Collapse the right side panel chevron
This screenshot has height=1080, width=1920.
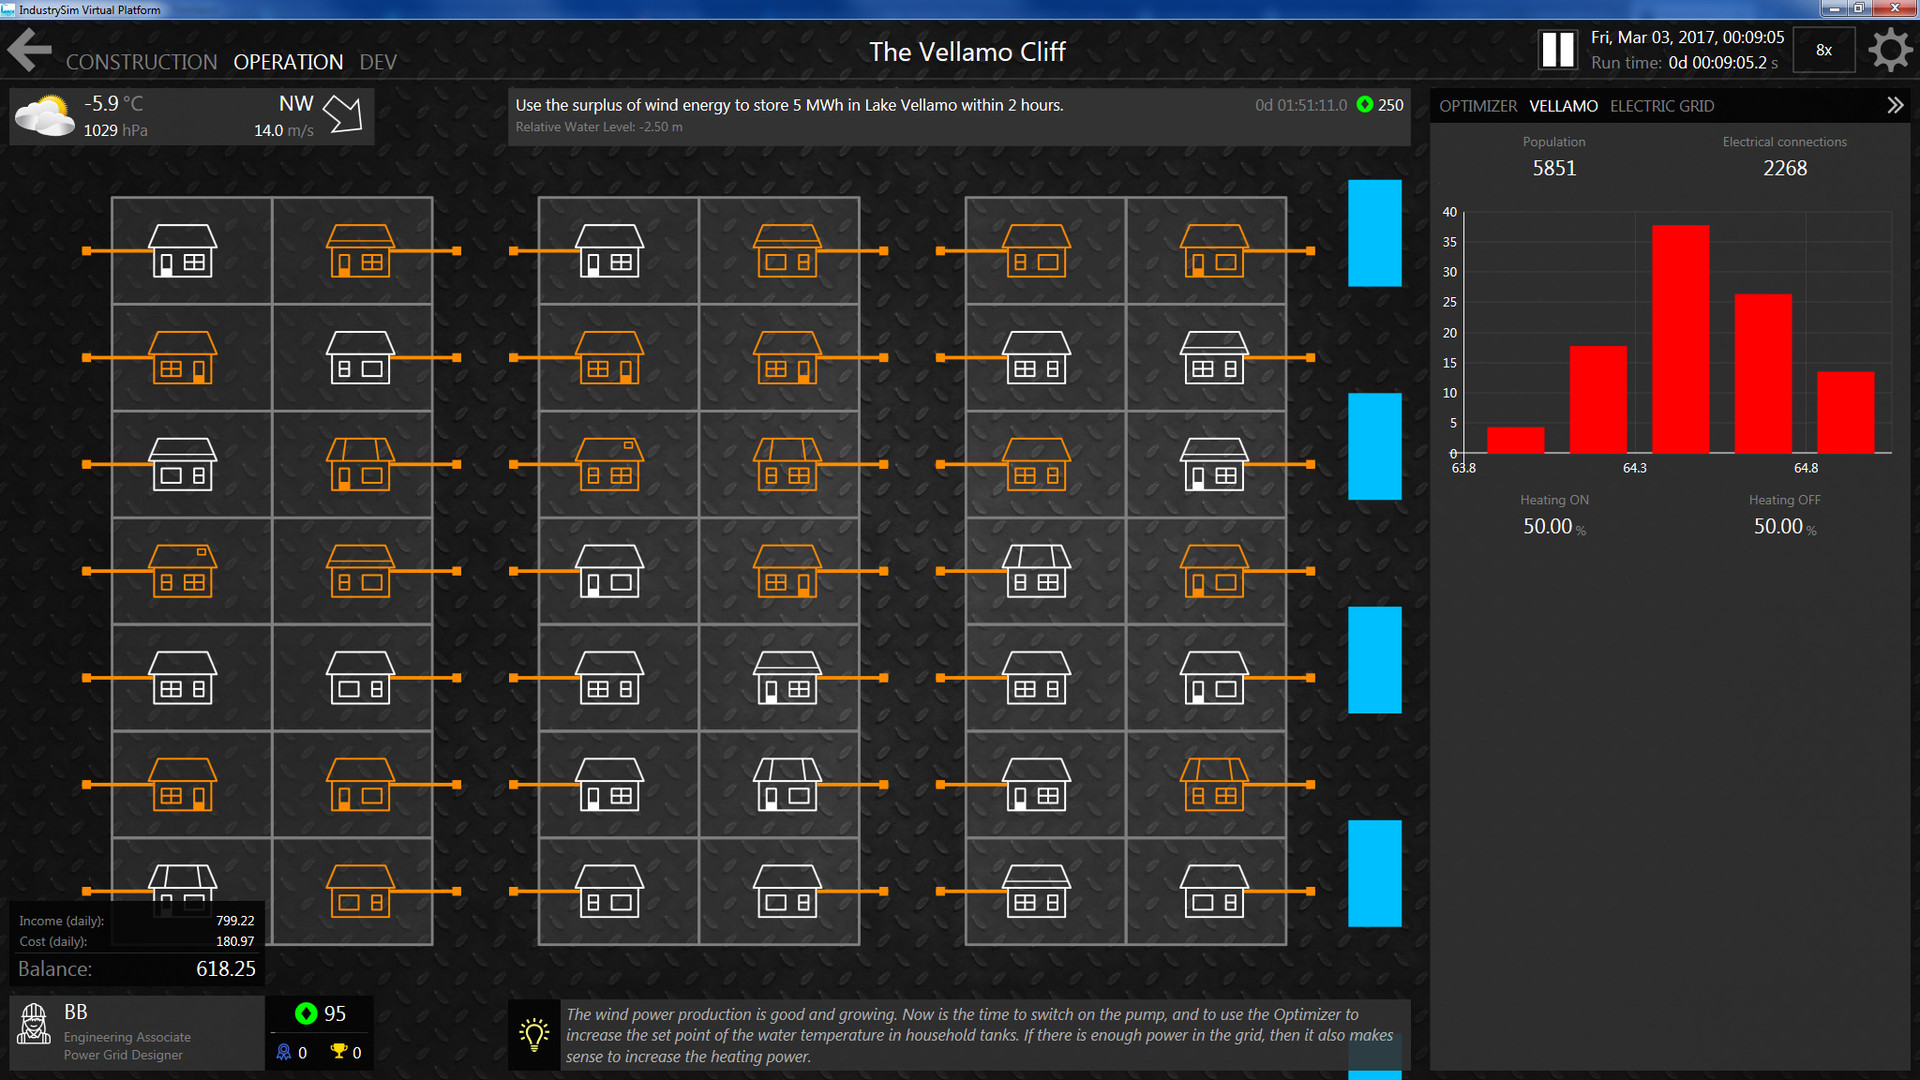tap(1894, 106)
